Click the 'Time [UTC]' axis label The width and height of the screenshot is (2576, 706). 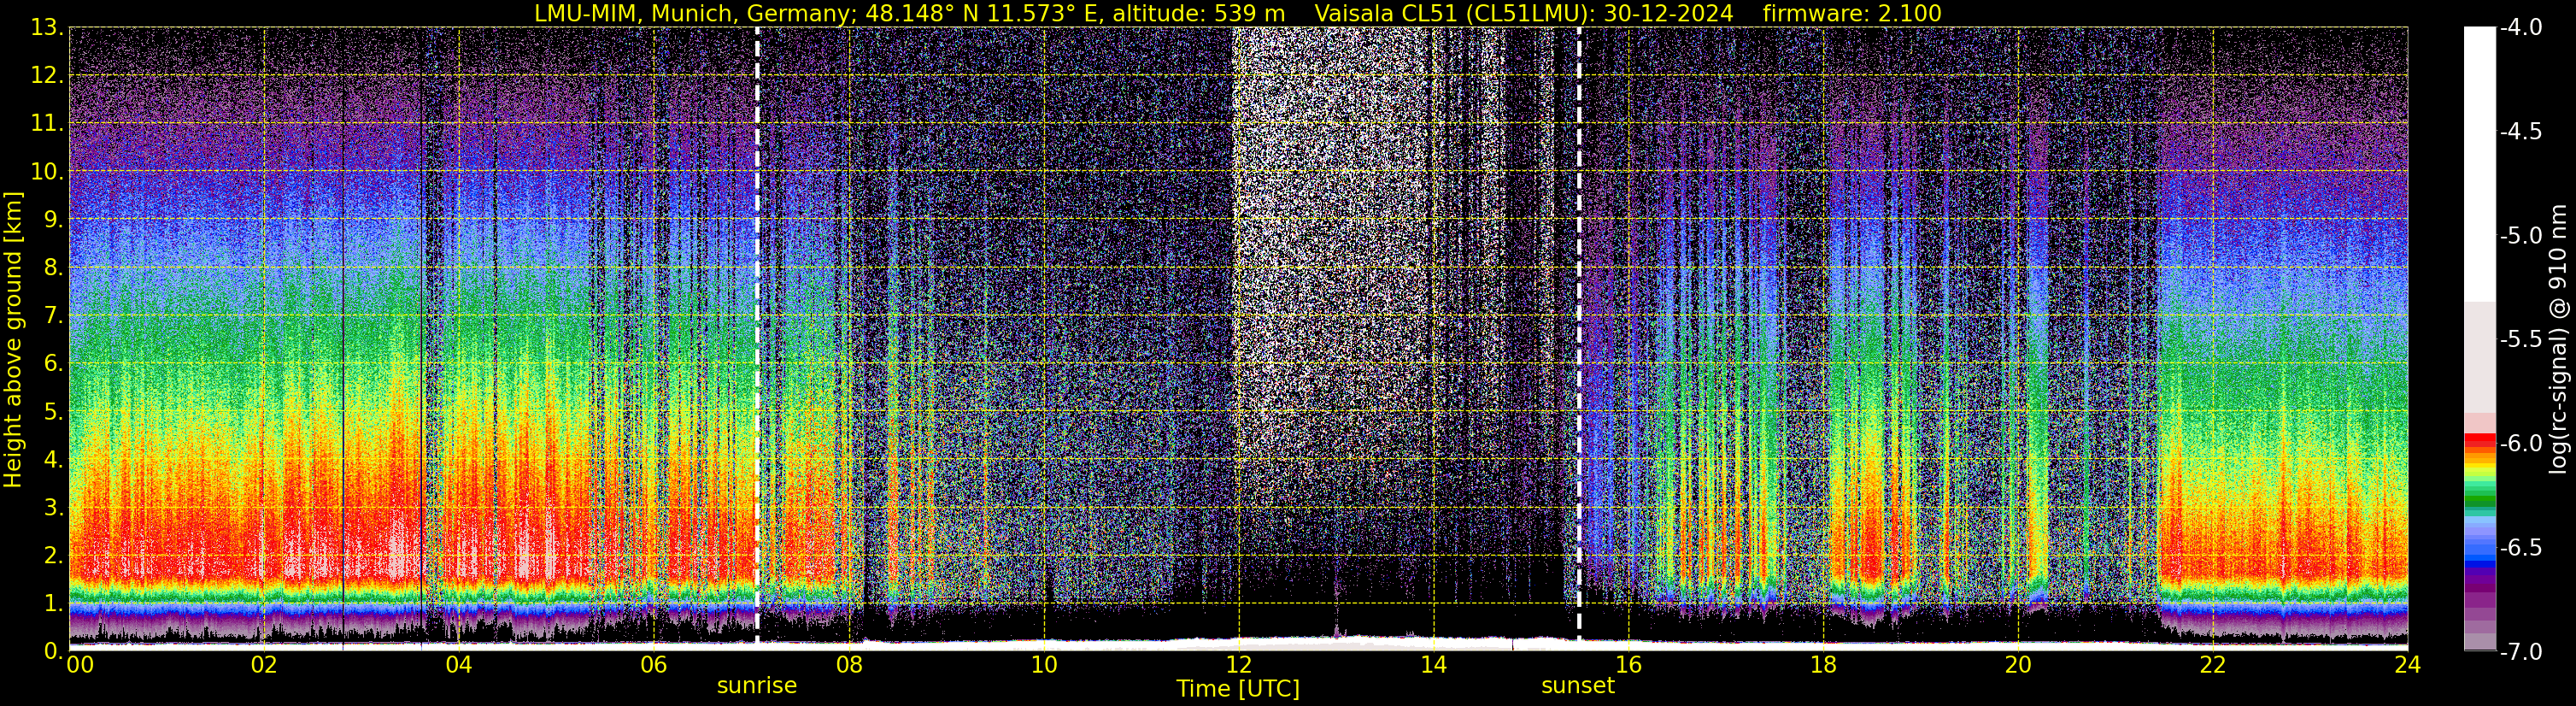(x=1238, y=689)
